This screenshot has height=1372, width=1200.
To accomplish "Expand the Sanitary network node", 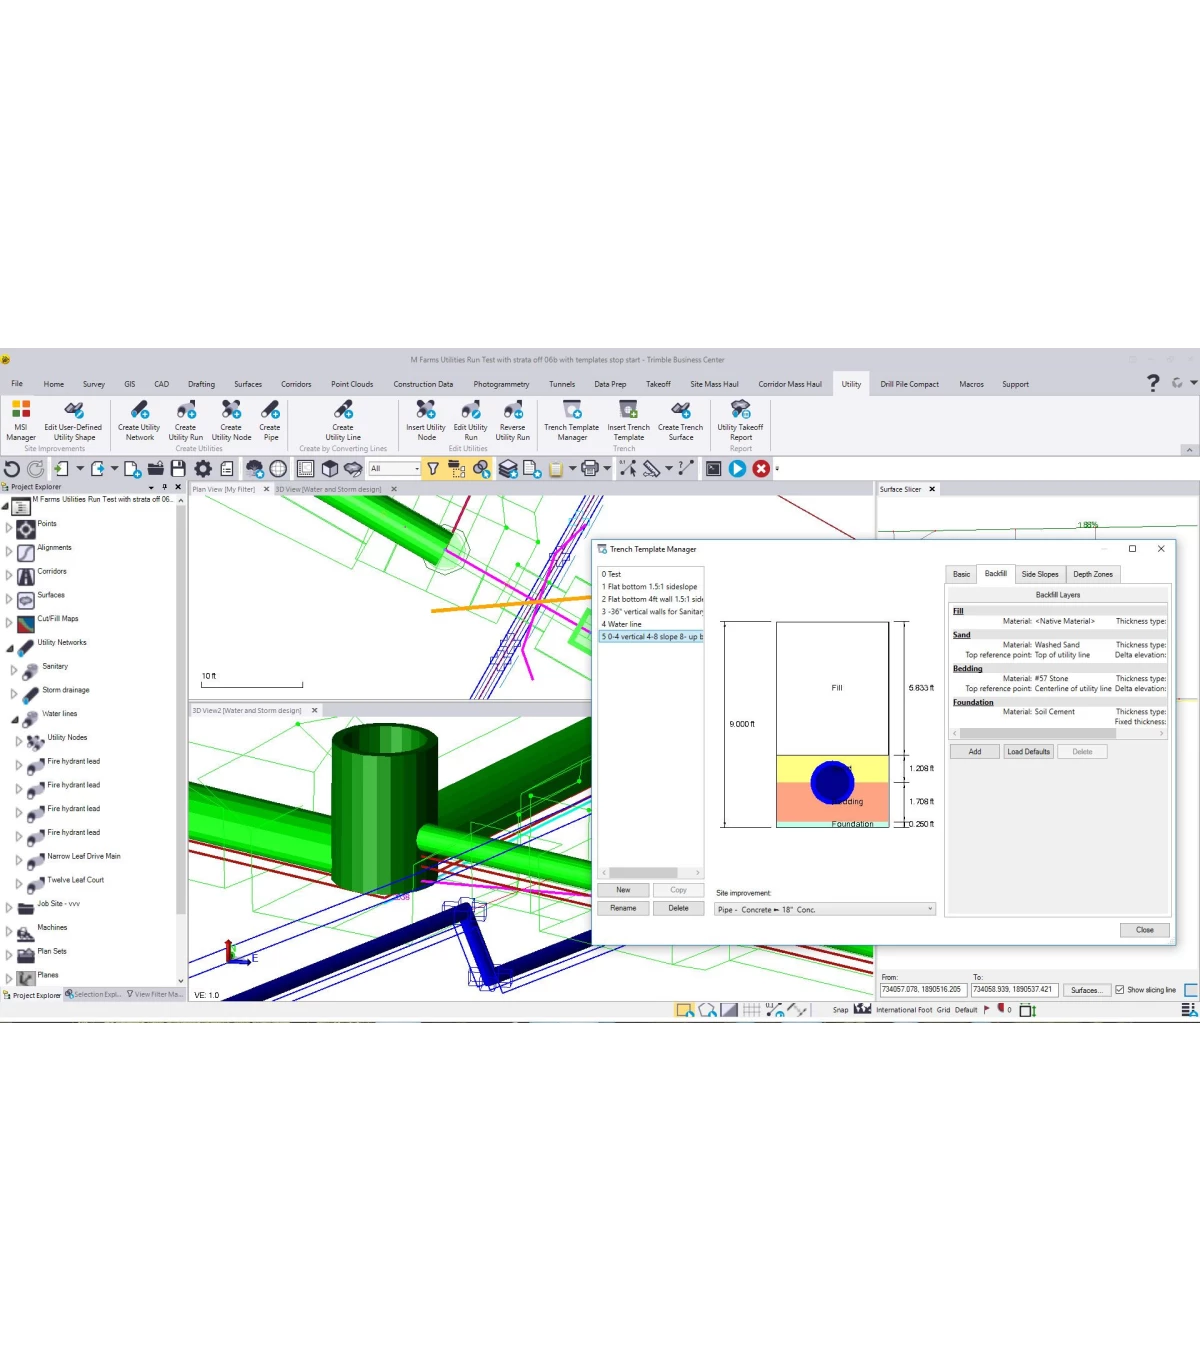I will click(14, 670).
